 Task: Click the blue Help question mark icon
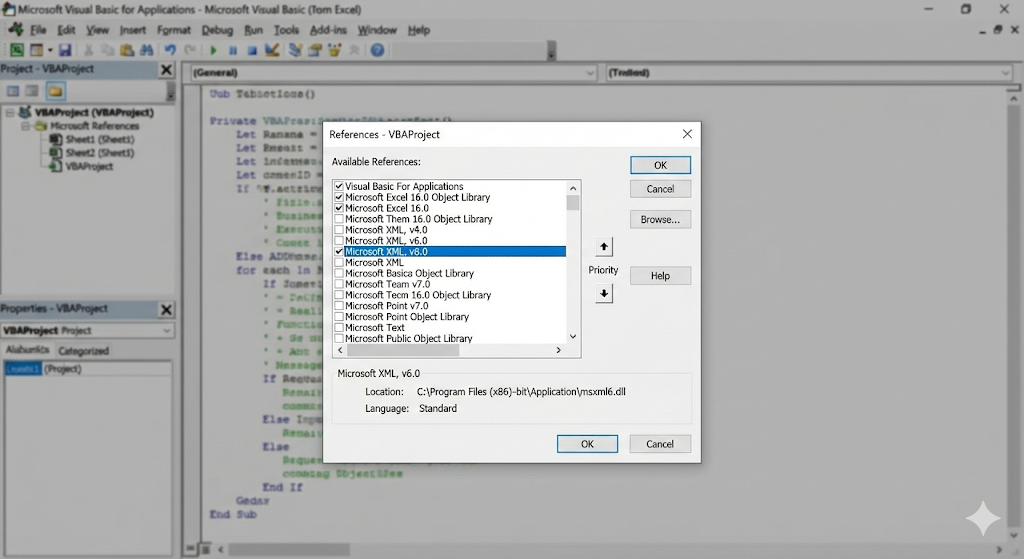(x=377, y=50)
